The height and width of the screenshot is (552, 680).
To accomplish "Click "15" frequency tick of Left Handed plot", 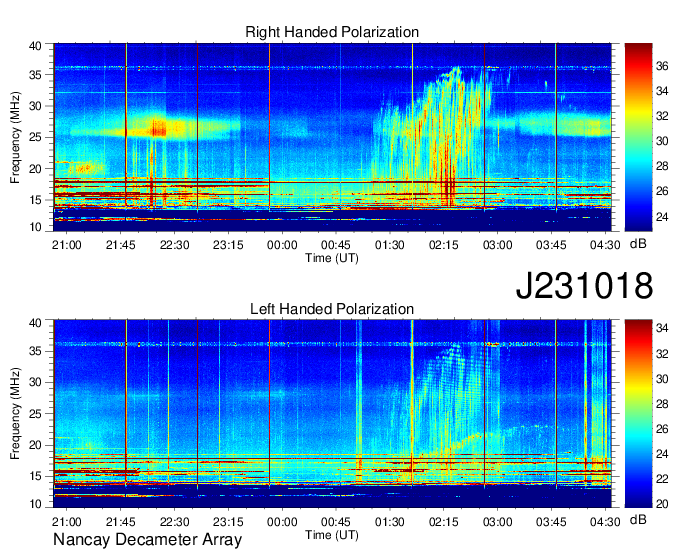I will tap(36, 477).
